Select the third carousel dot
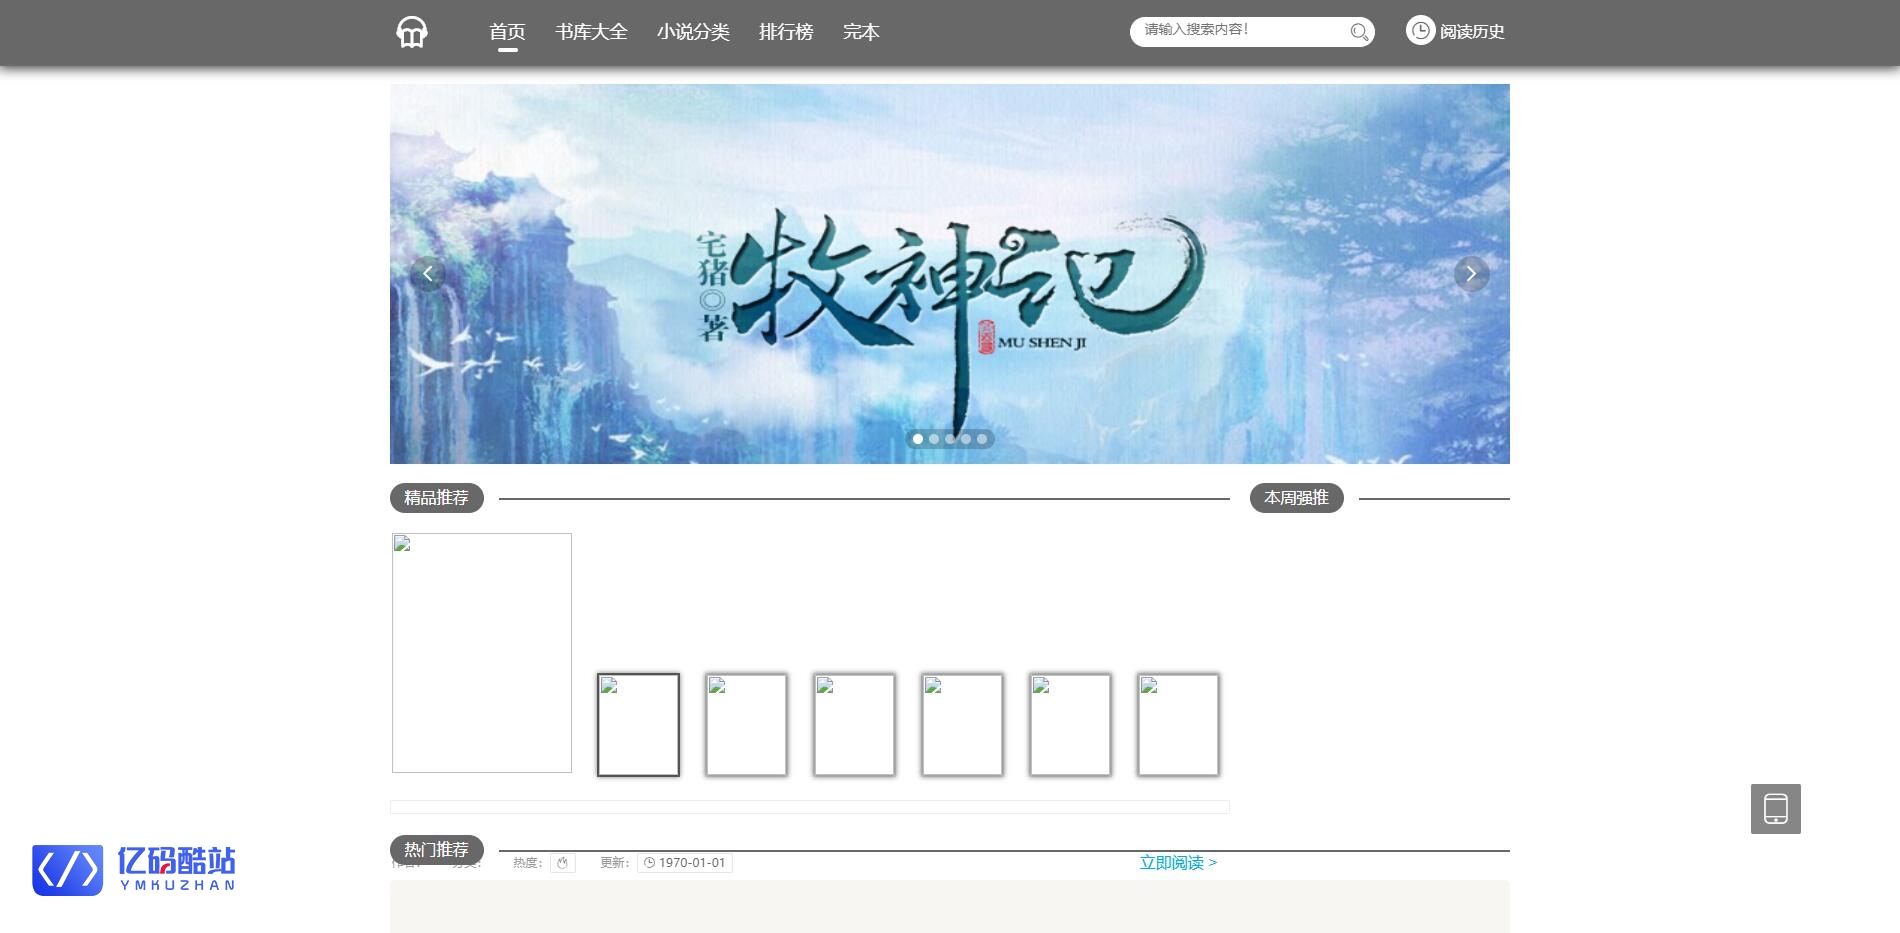The height and width of the screenshot is (933, 1900). coord(950,439)
